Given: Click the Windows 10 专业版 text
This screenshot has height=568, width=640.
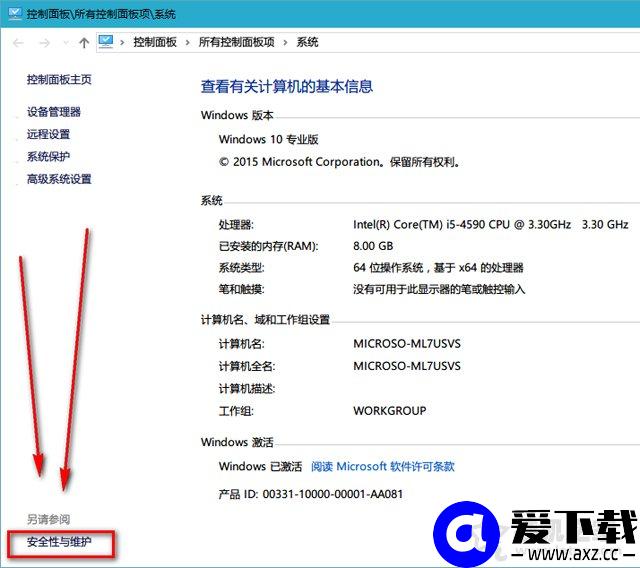Looking at the screenshot, I should click(269, 140).
